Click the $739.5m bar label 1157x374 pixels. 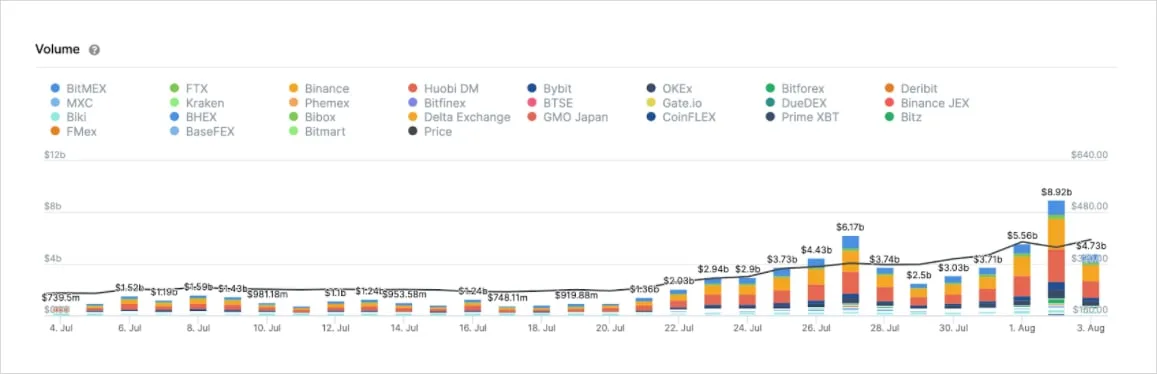pos(61,297)
